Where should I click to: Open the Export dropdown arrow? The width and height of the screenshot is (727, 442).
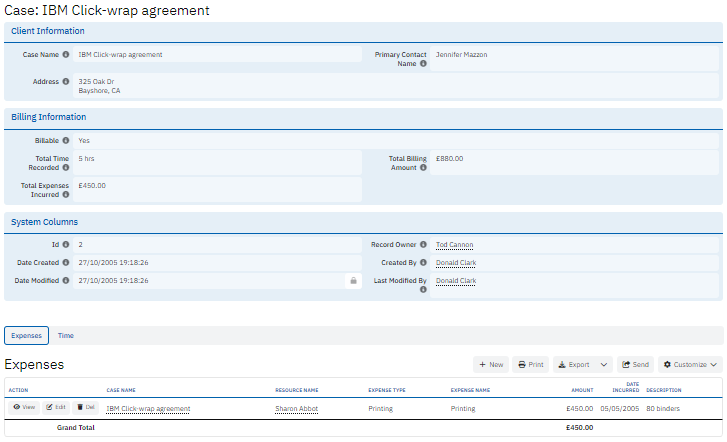(604, 365)
